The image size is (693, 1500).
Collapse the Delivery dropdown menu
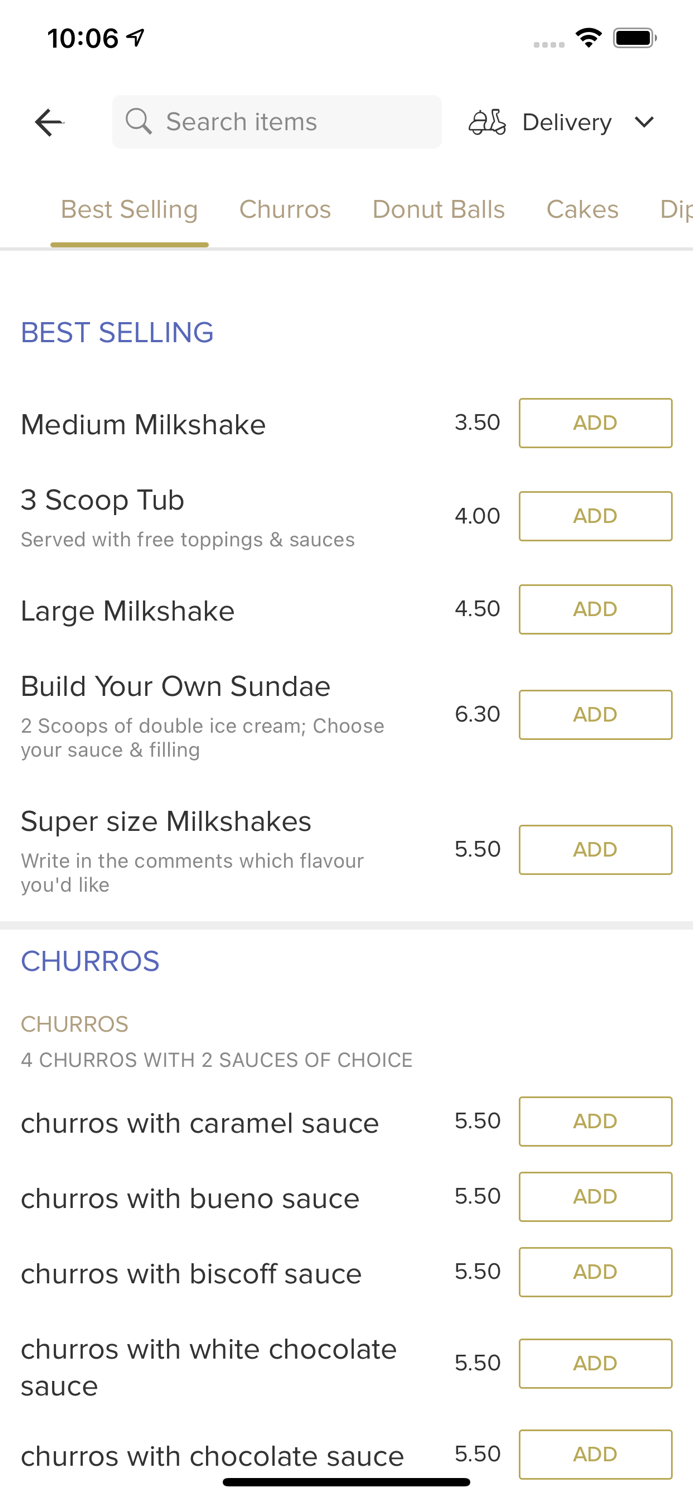645,122
